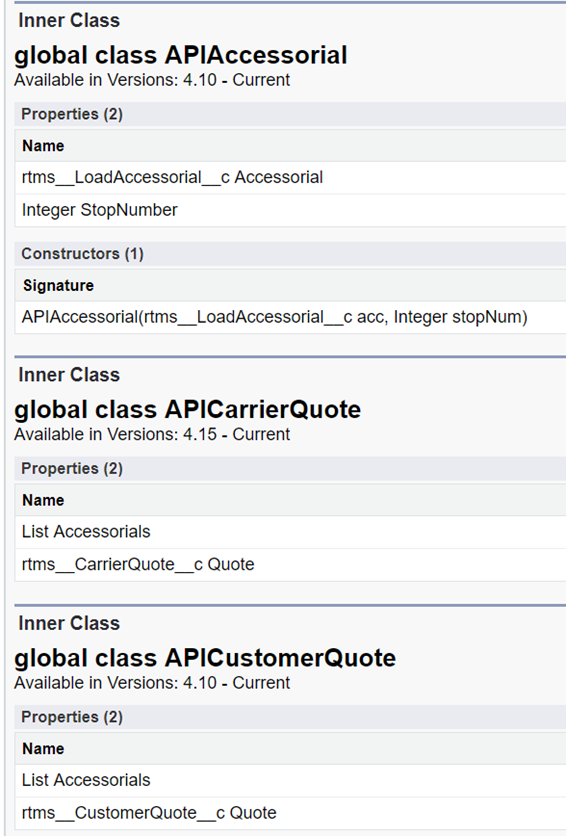Click the Name column header under APIAccessorial
The image size is (566, 836).
[x=43, y=146]
